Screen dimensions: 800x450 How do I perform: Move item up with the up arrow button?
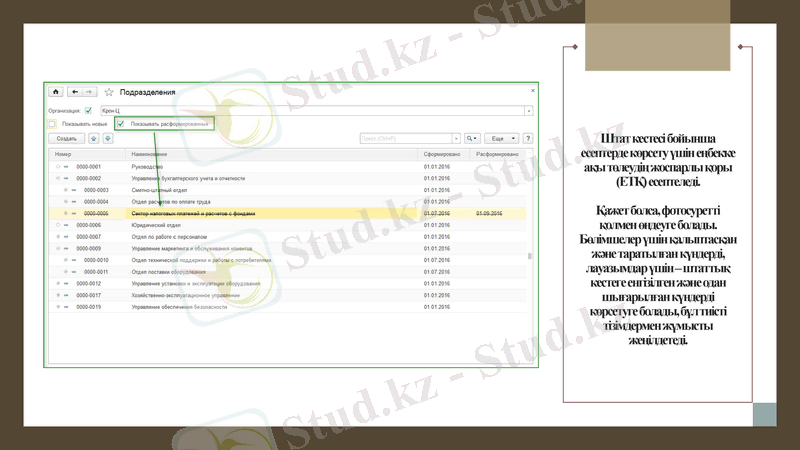(x=94, y=139)
